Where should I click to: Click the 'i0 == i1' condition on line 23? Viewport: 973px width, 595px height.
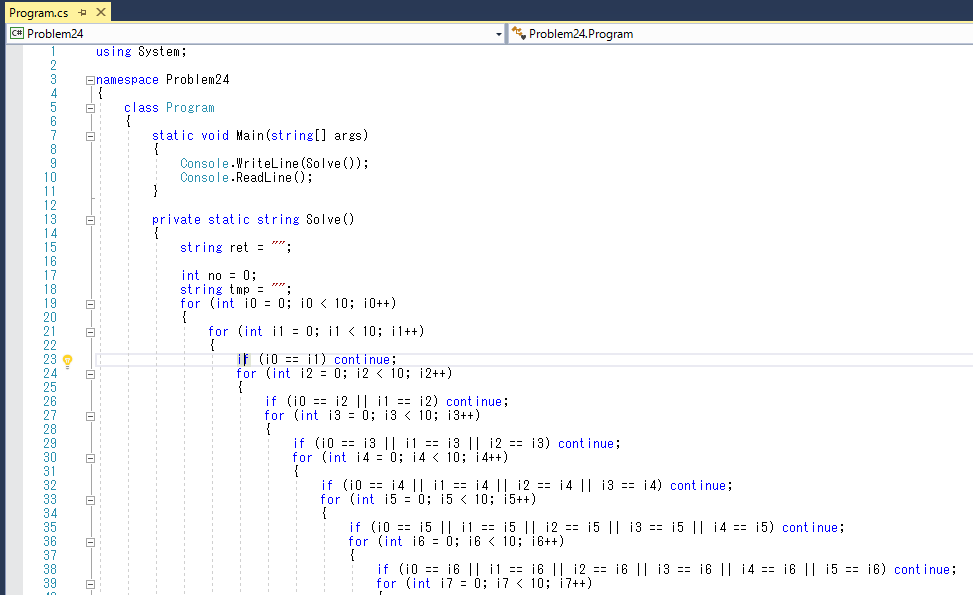(292, 359)
